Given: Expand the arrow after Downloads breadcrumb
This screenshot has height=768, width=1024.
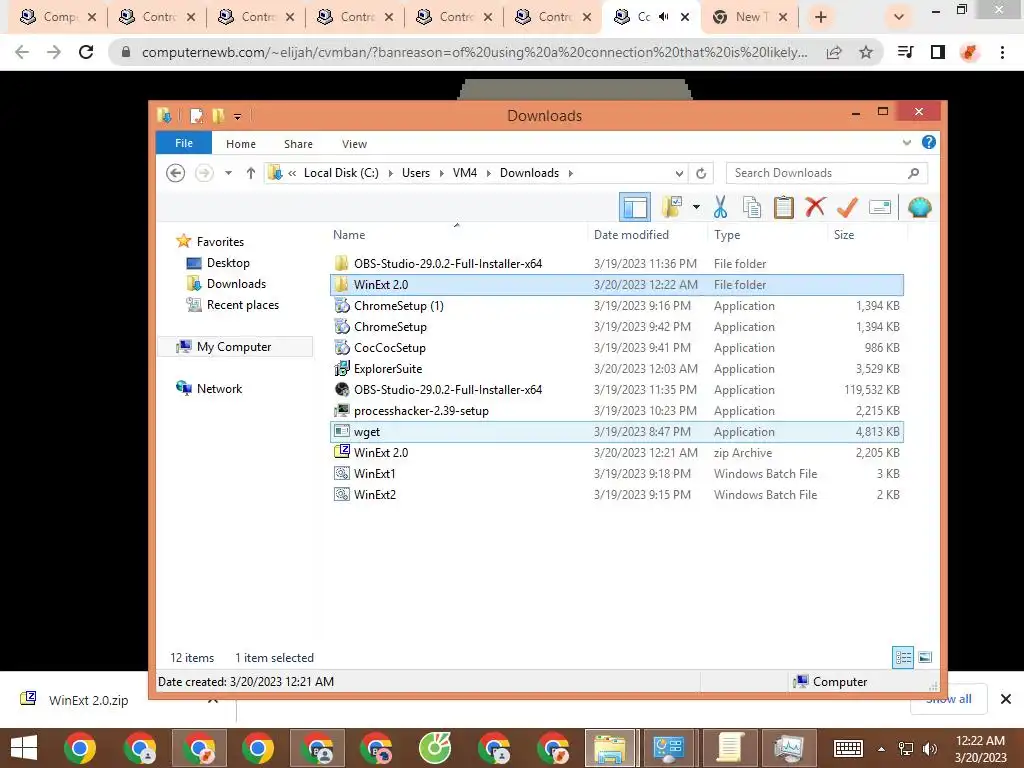Looking at the screenshot, I should 571,173.
